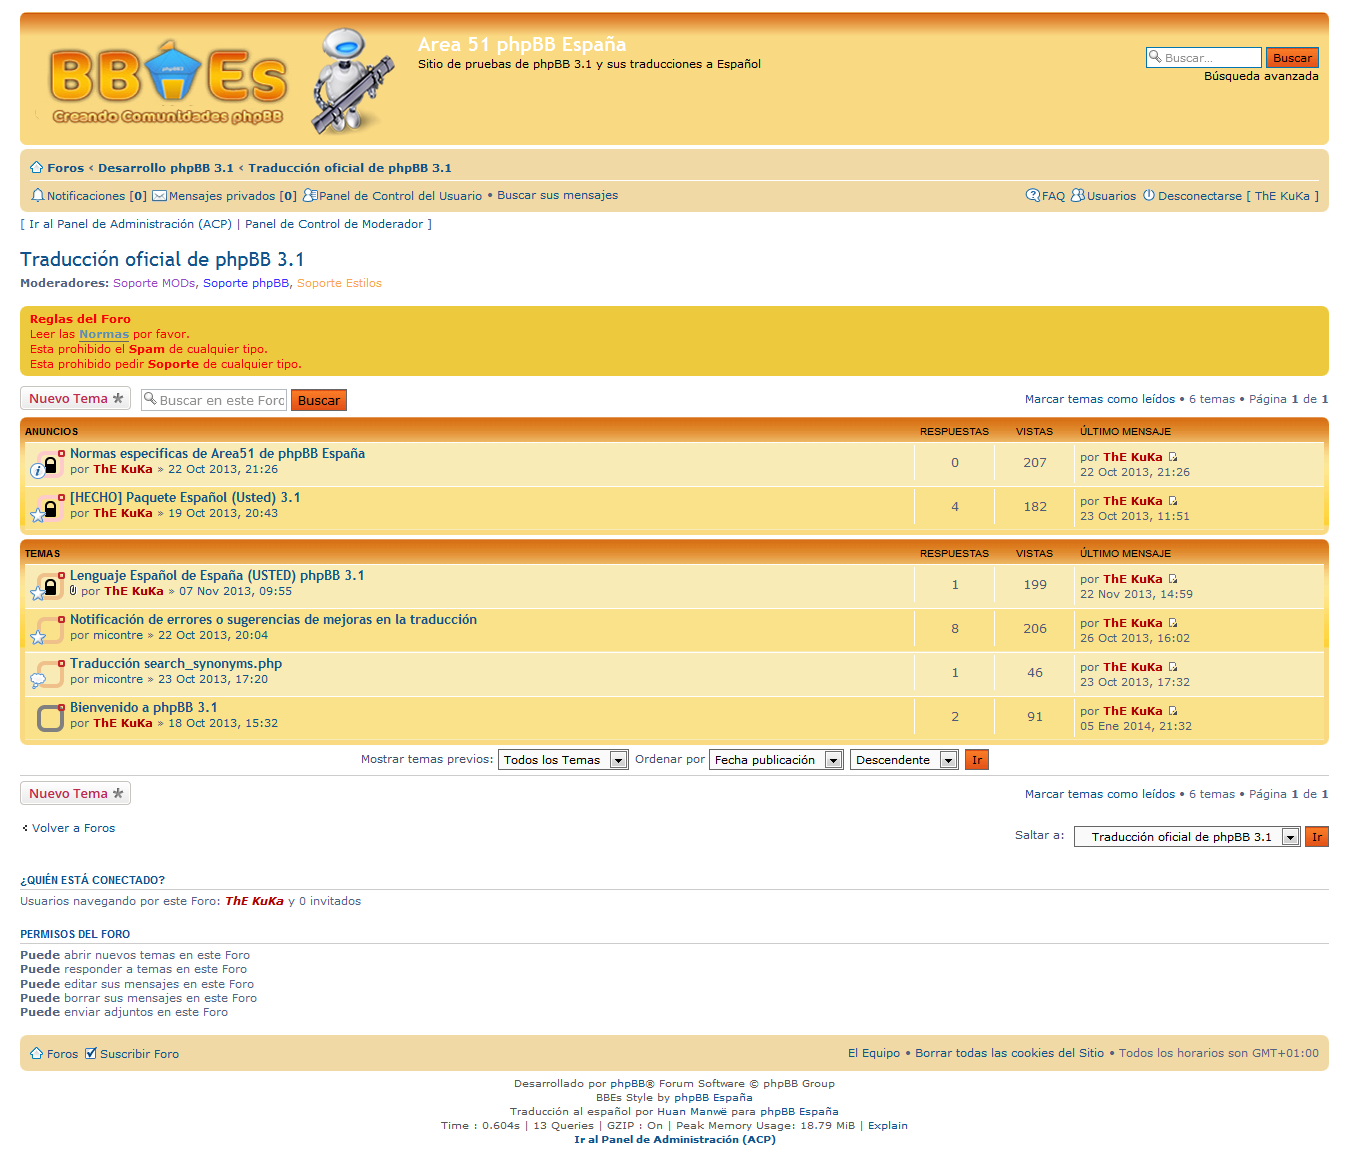Open Desarrollo phpBB 3.1 breadcrumb

165,168
